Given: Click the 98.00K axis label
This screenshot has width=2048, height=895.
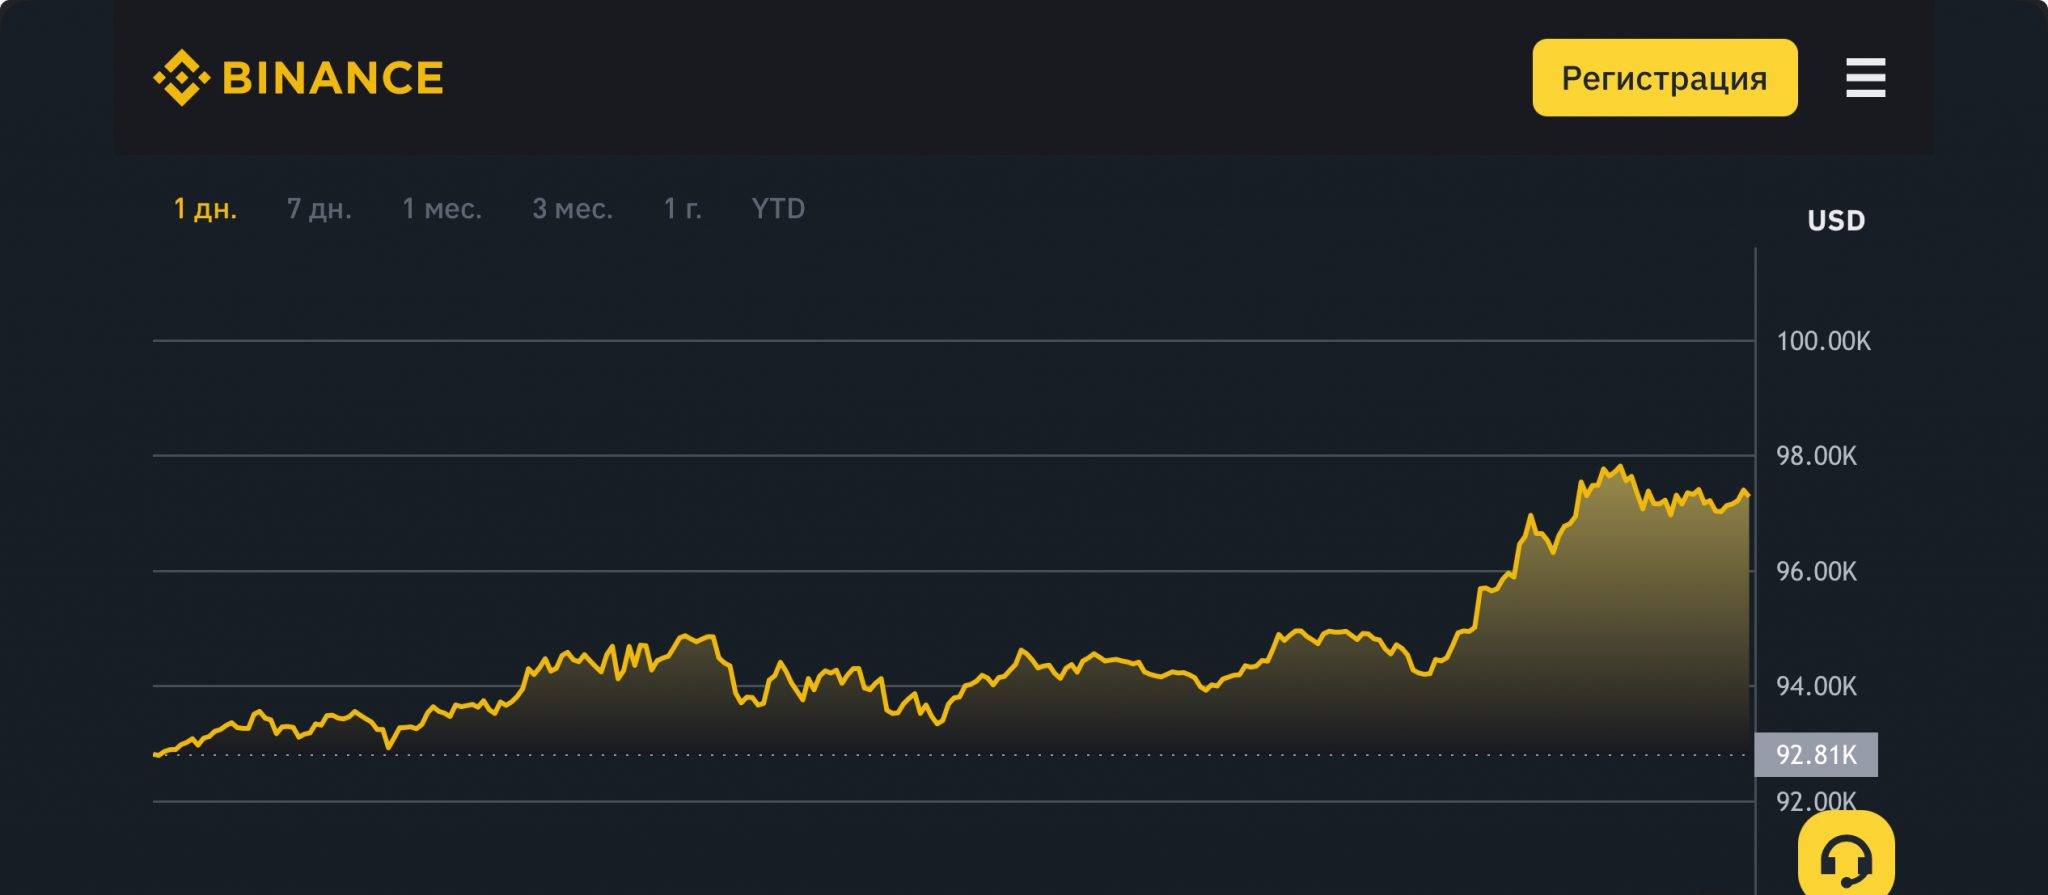Looking at the screenshot, I should [x=1816, y=456].
